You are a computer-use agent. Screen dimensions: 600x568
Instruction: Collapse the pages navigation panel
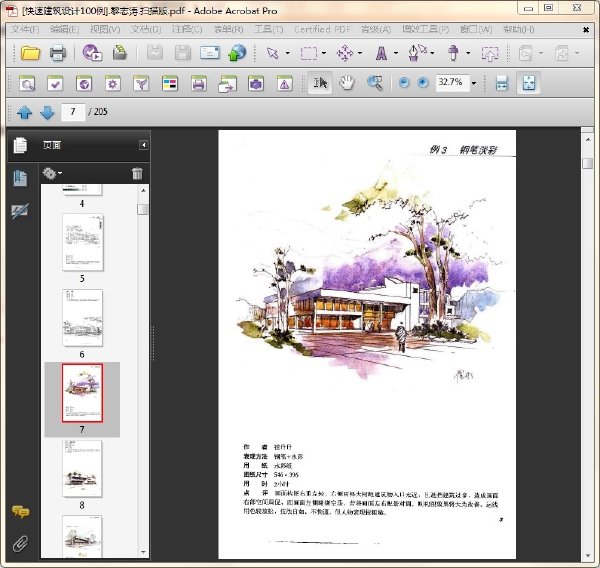coord(143,145)
